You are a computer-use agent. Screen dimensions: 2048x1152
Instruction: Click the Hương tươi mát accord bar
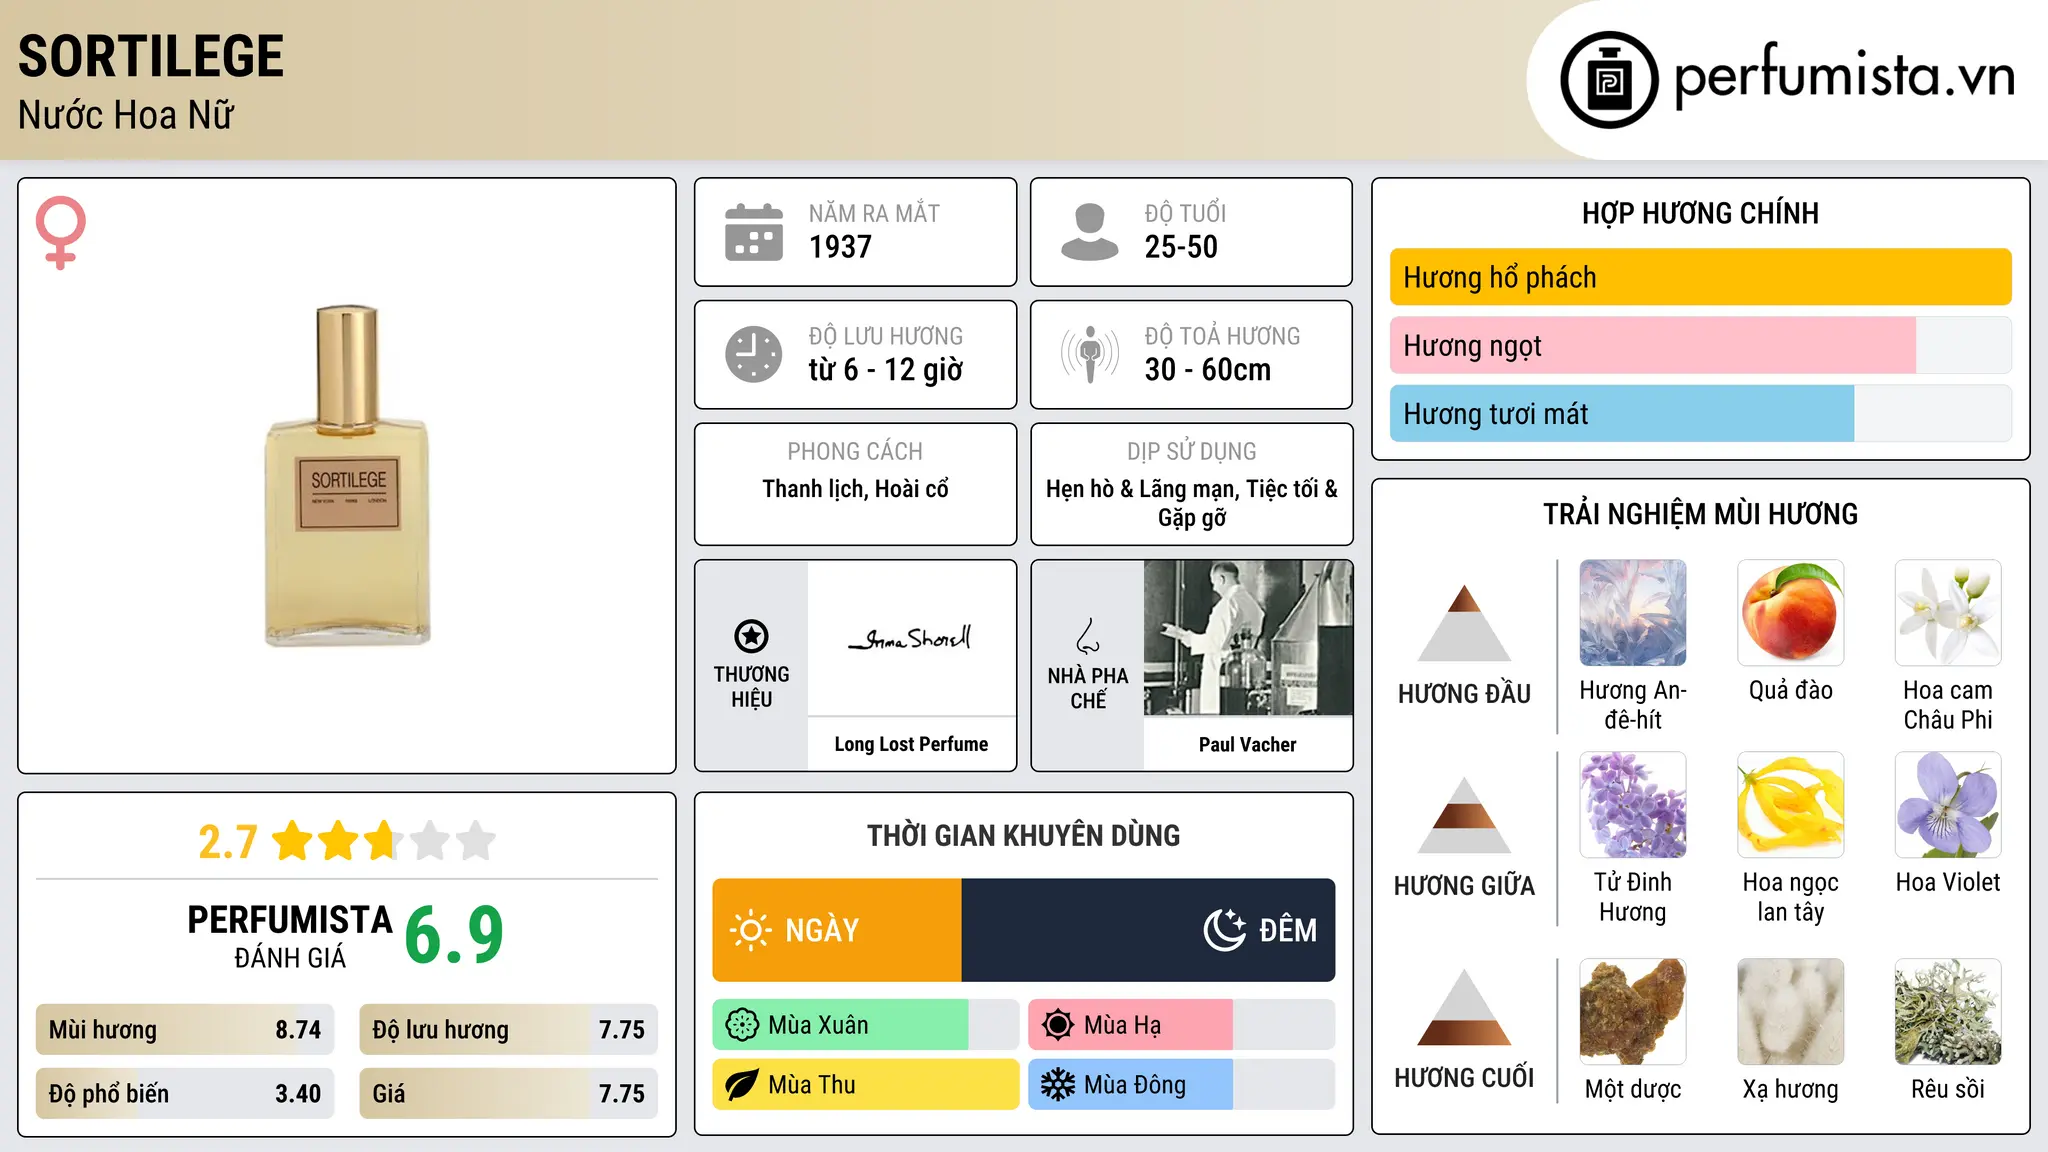click(x=1701, y=413)
